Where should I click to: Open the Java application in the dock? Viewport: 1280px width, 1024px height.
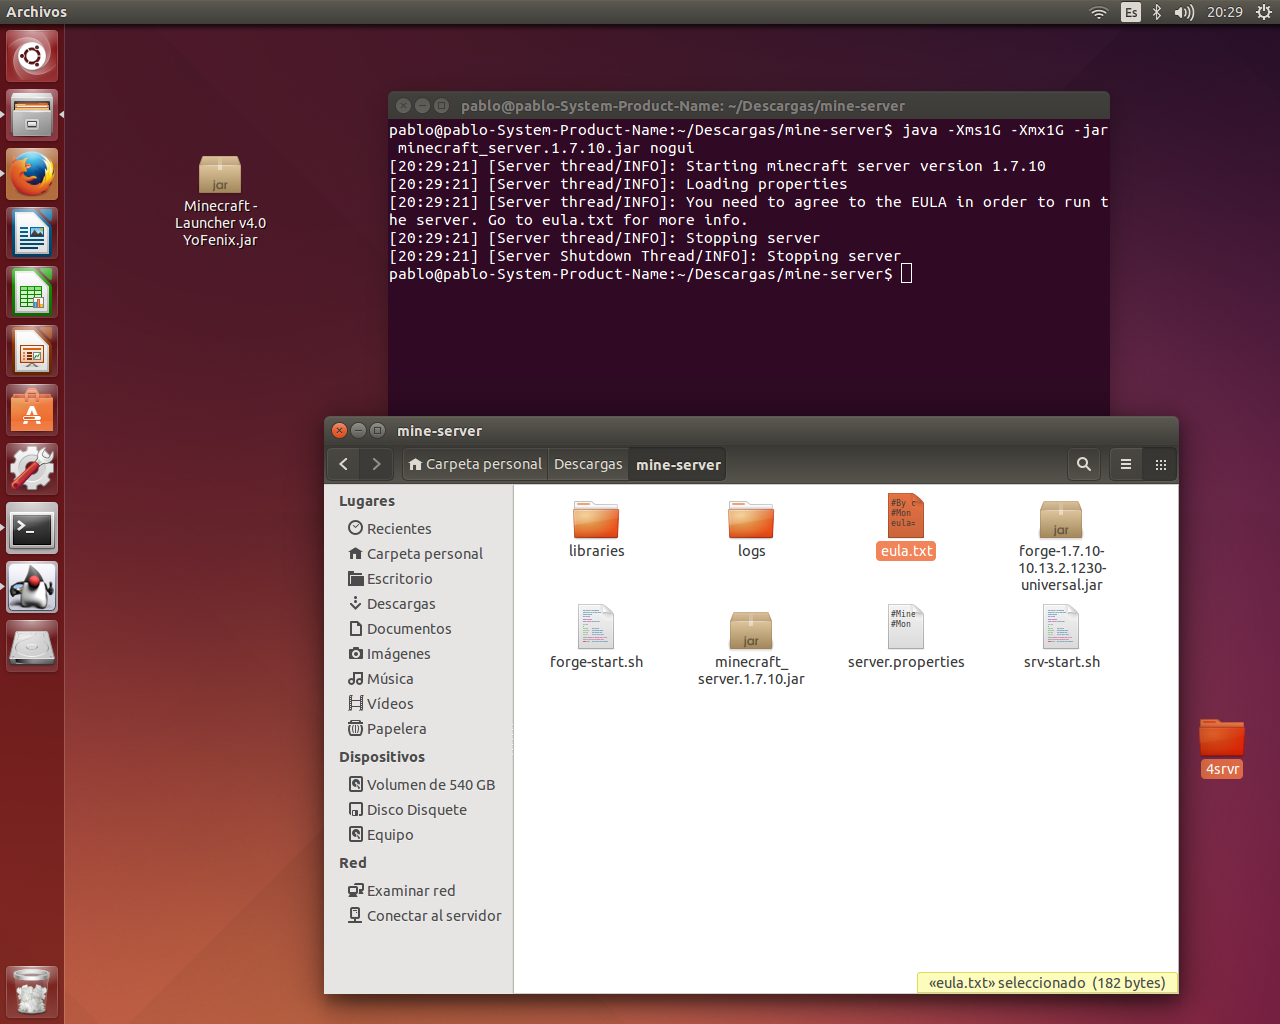(32, 587)
